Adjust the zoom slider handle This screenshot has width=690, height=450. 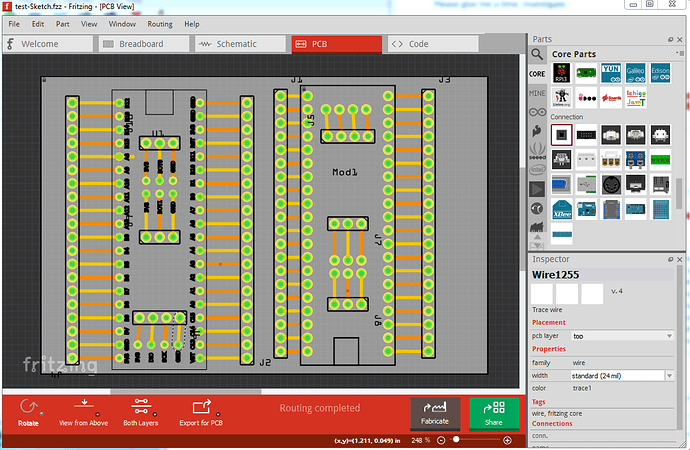point(456,439)
